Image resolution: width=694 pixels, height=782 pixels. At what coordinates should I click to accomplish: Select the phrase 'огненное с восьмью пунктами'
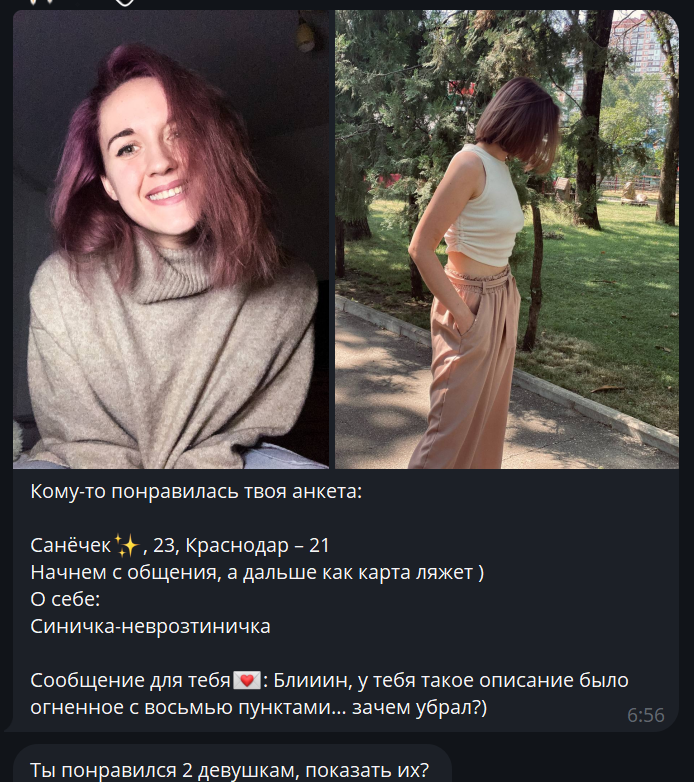click(x=180, y=708)
